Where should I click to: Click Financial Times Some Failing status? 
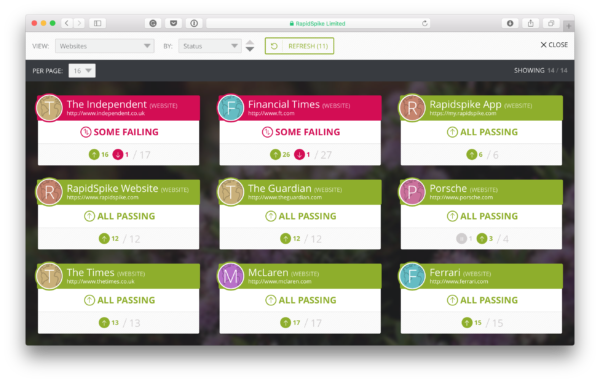301,132
